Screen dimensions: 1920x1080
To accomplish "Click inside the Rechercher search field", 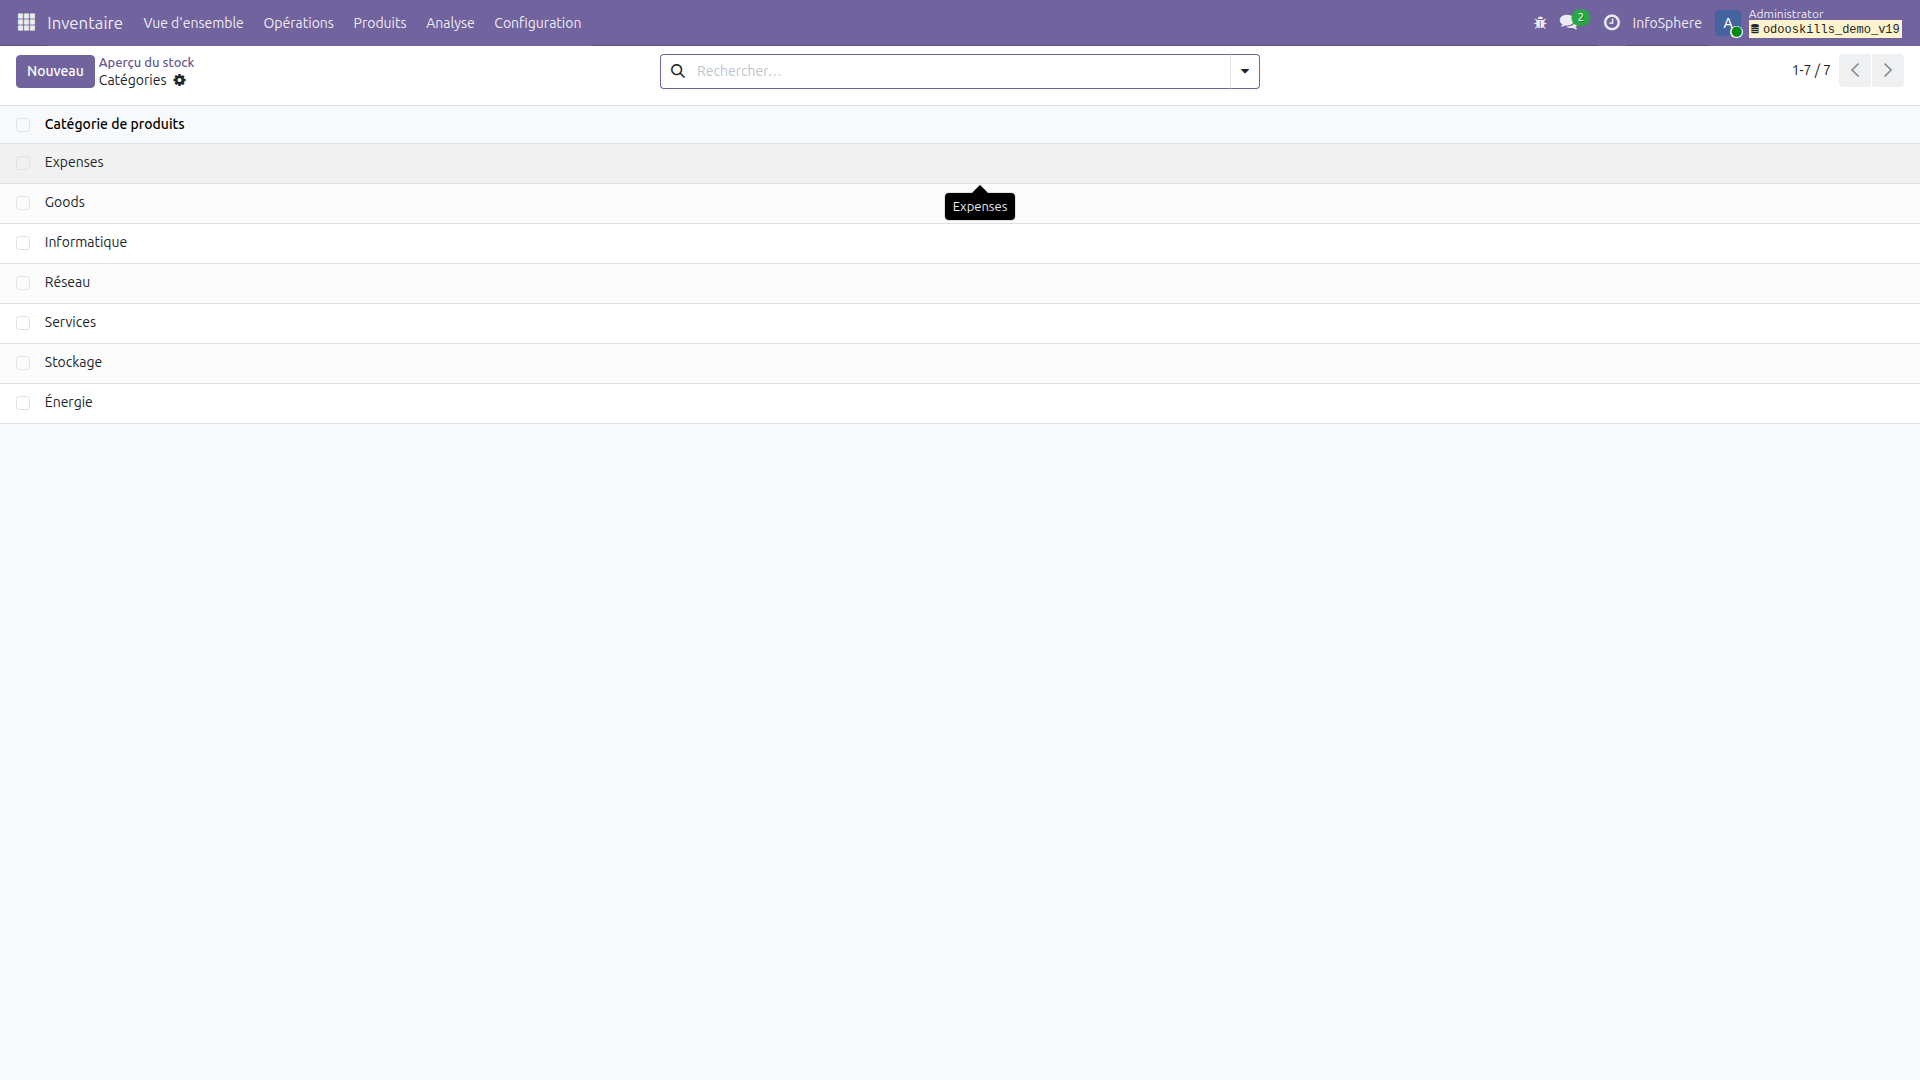I will pyautogui.click(x=900, y=71).
